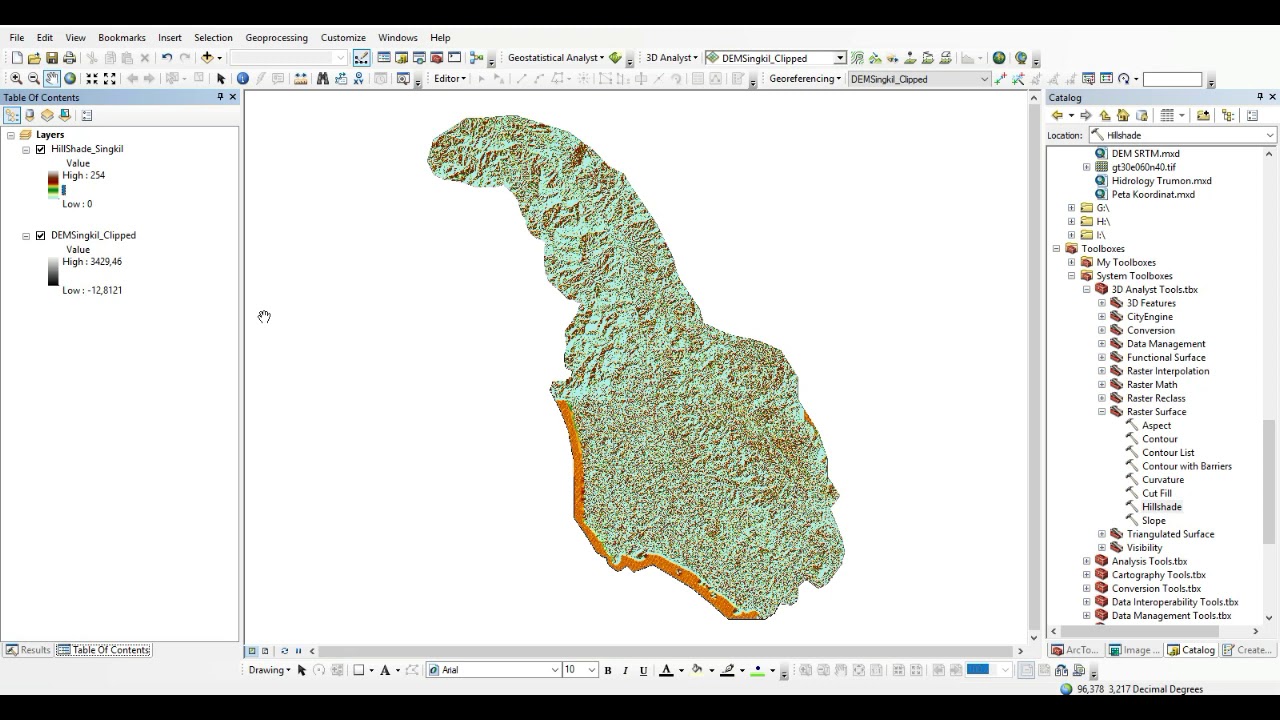Image resolution: width=1280 pixels, height=720 pixels.
Task: Click the Create Contours 3D Analyst icon
Action: [857, 58]
